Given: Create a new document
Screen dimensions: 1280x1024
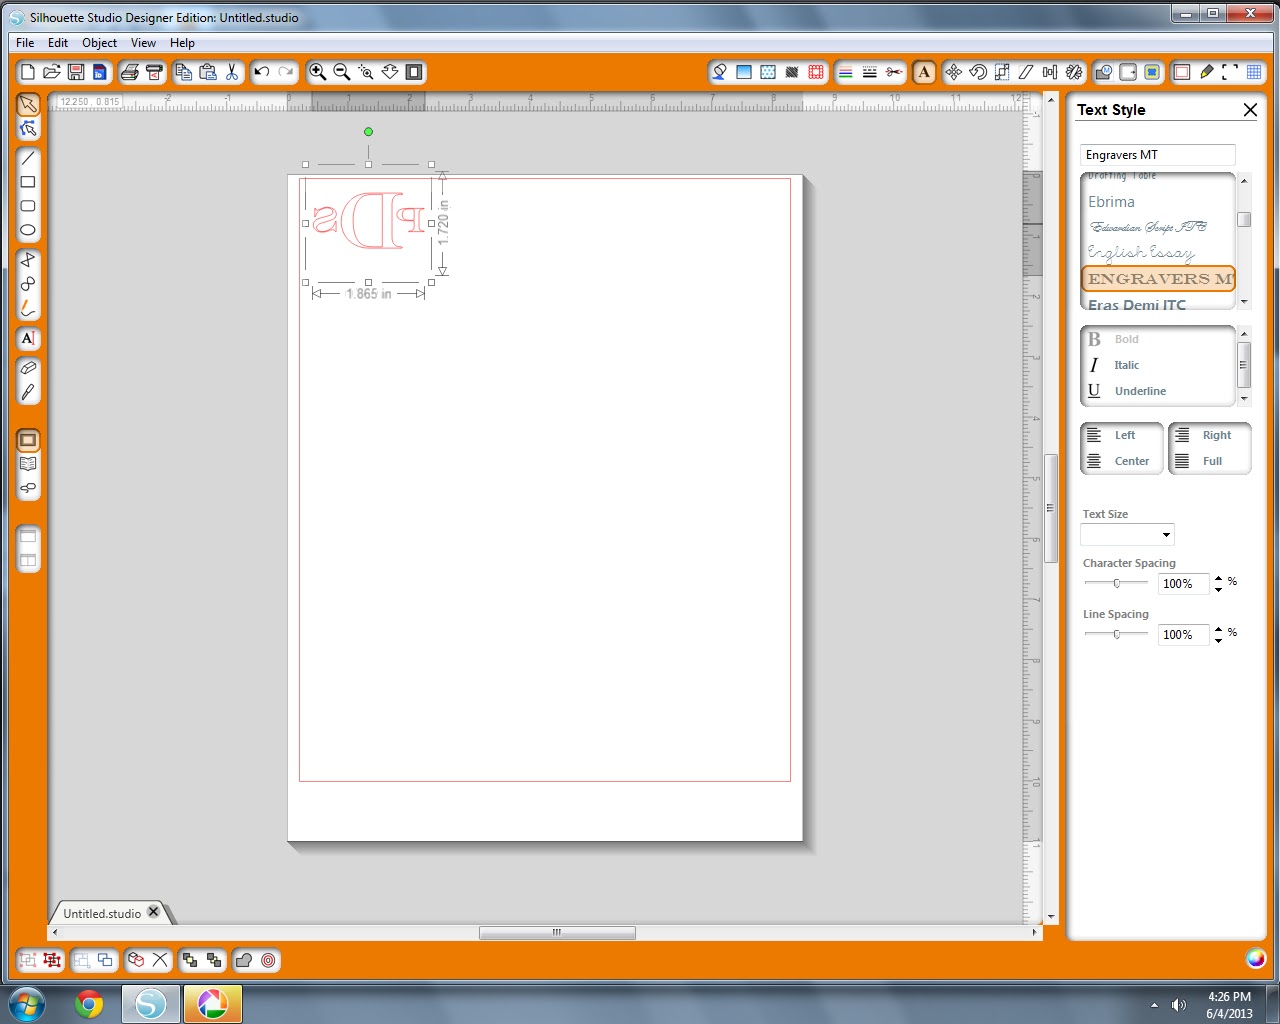Looking at the screenshot, I should coord(28,72).
